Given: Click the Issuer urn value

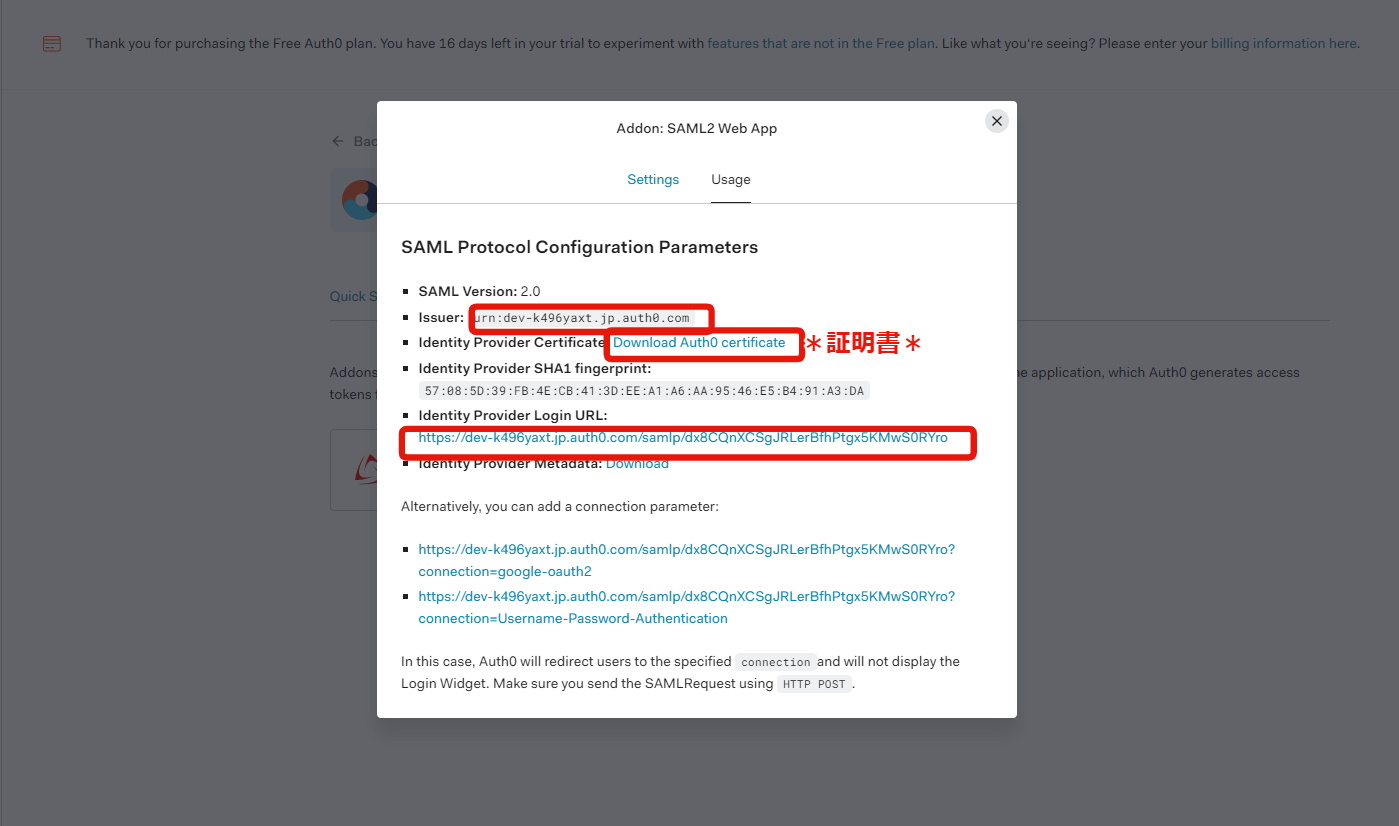Looking at the screenshot, I should click(582, 318).
